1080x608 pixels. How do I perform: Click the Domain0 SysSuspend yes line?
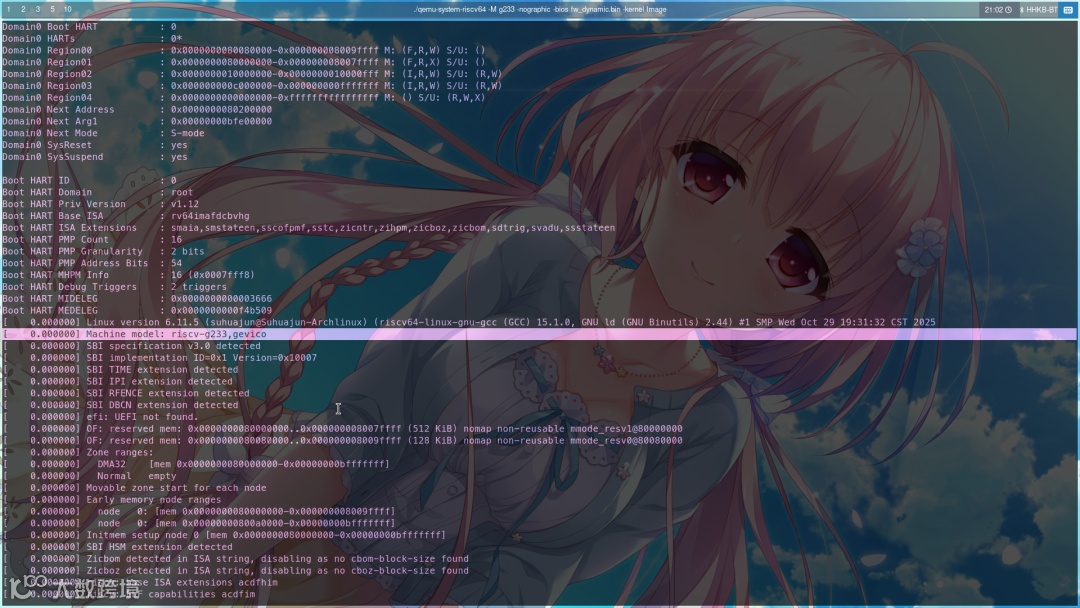[95, 157]
